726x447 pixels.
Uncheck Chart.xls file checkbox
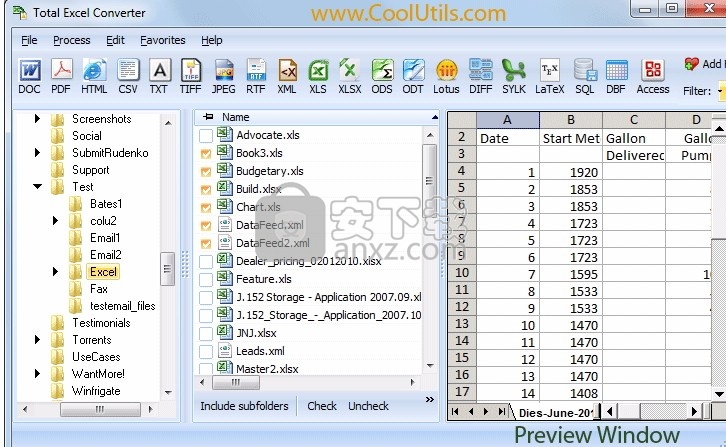(x=206, y=208)
